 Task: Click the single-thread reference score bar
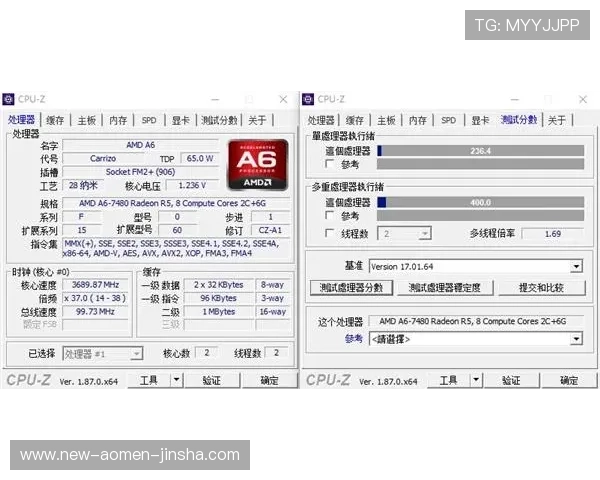[x=481, y=164]
